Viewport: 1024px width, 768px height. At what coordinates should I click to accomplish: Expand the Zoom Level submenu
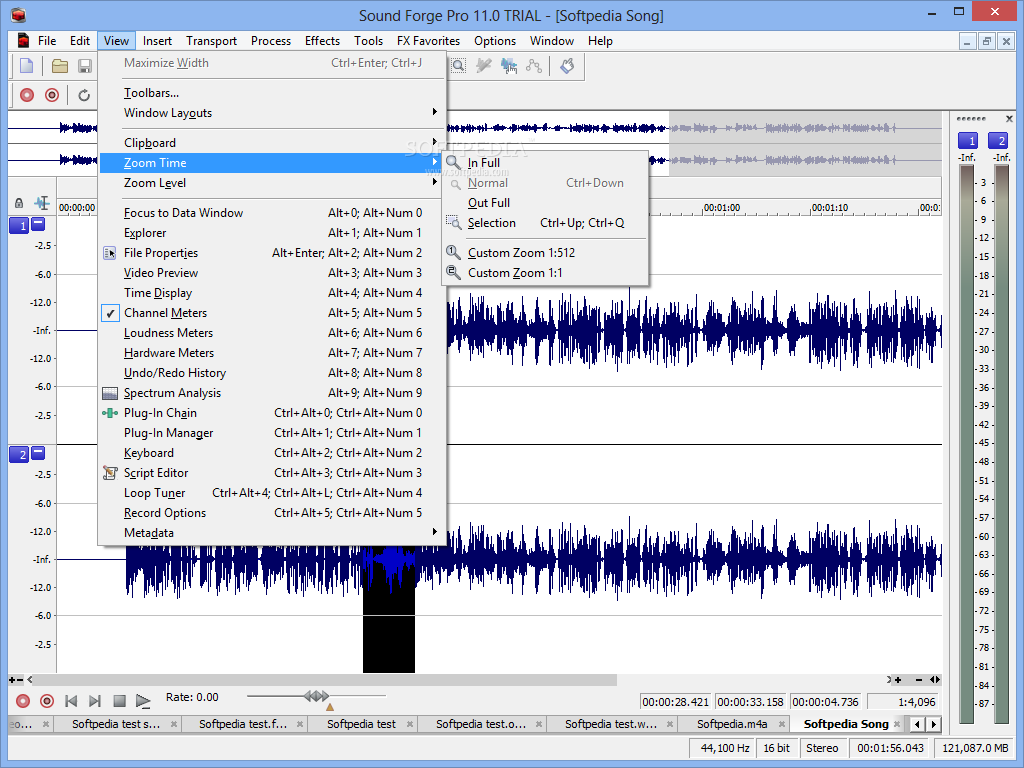coord(273,183)
